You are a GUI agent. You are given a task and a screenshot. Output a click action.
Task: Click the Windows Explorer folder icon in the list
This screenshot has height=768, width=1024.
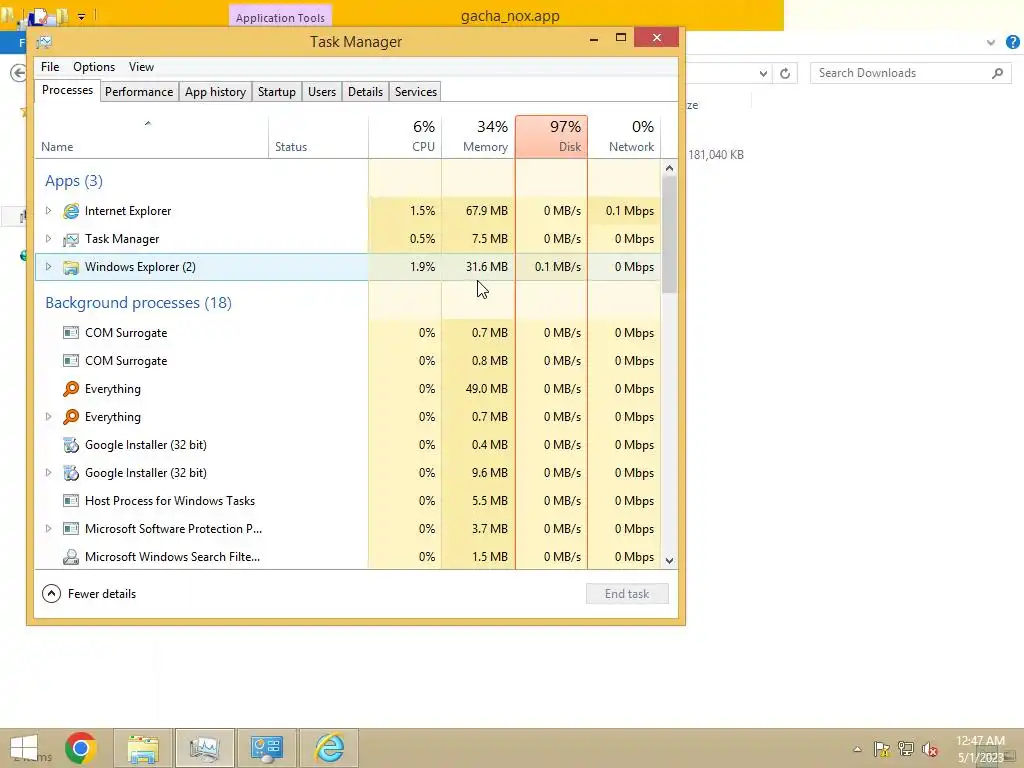pyautogui.click(x=71, y=267)
